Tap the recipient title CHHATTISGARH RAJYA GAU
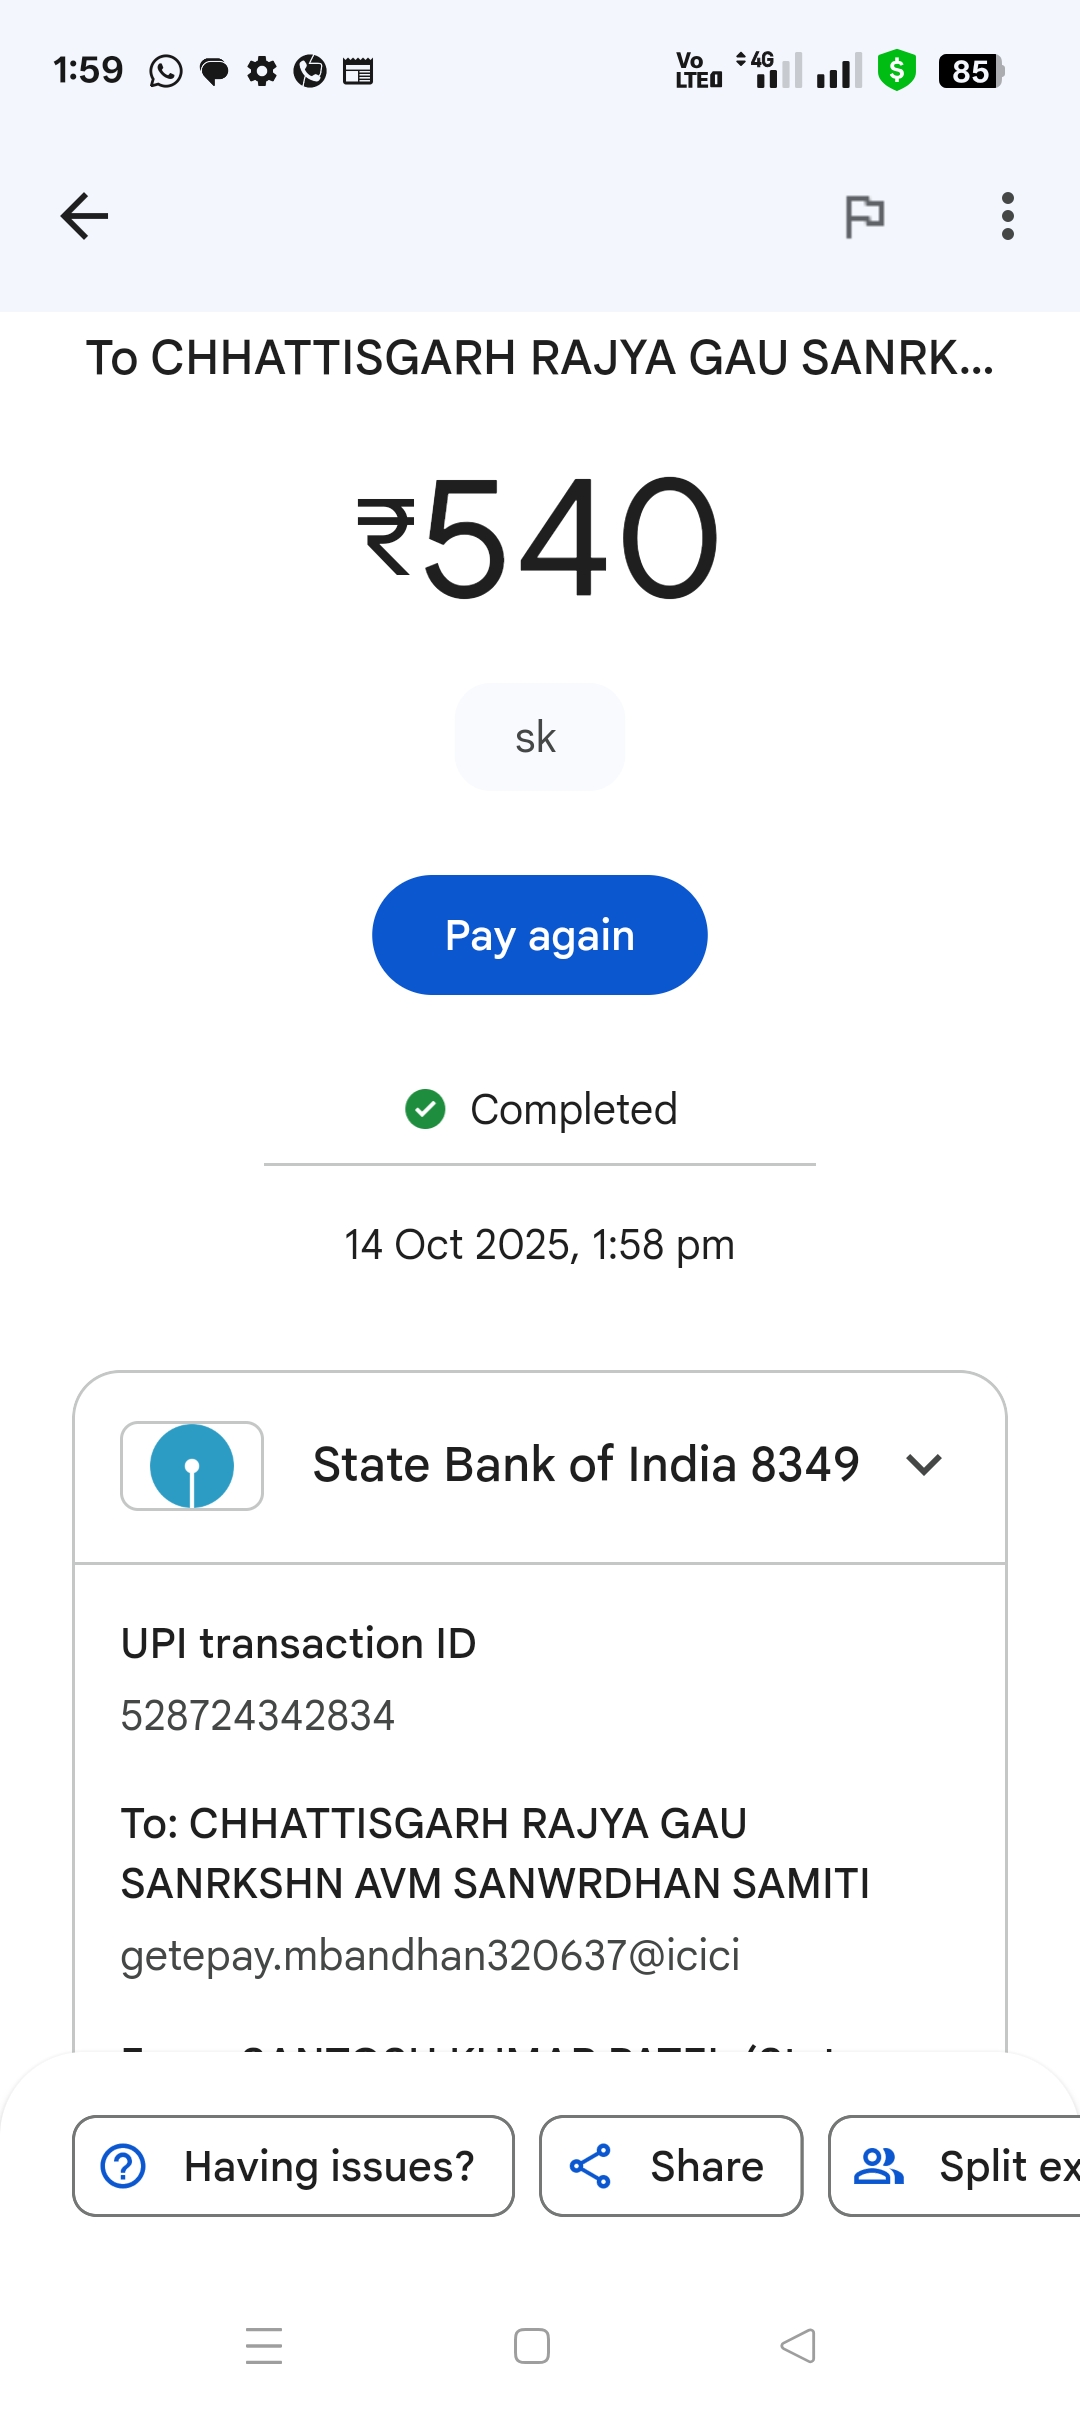The height and width of the screenshot is (2412, 1080). tap(540, 358)
